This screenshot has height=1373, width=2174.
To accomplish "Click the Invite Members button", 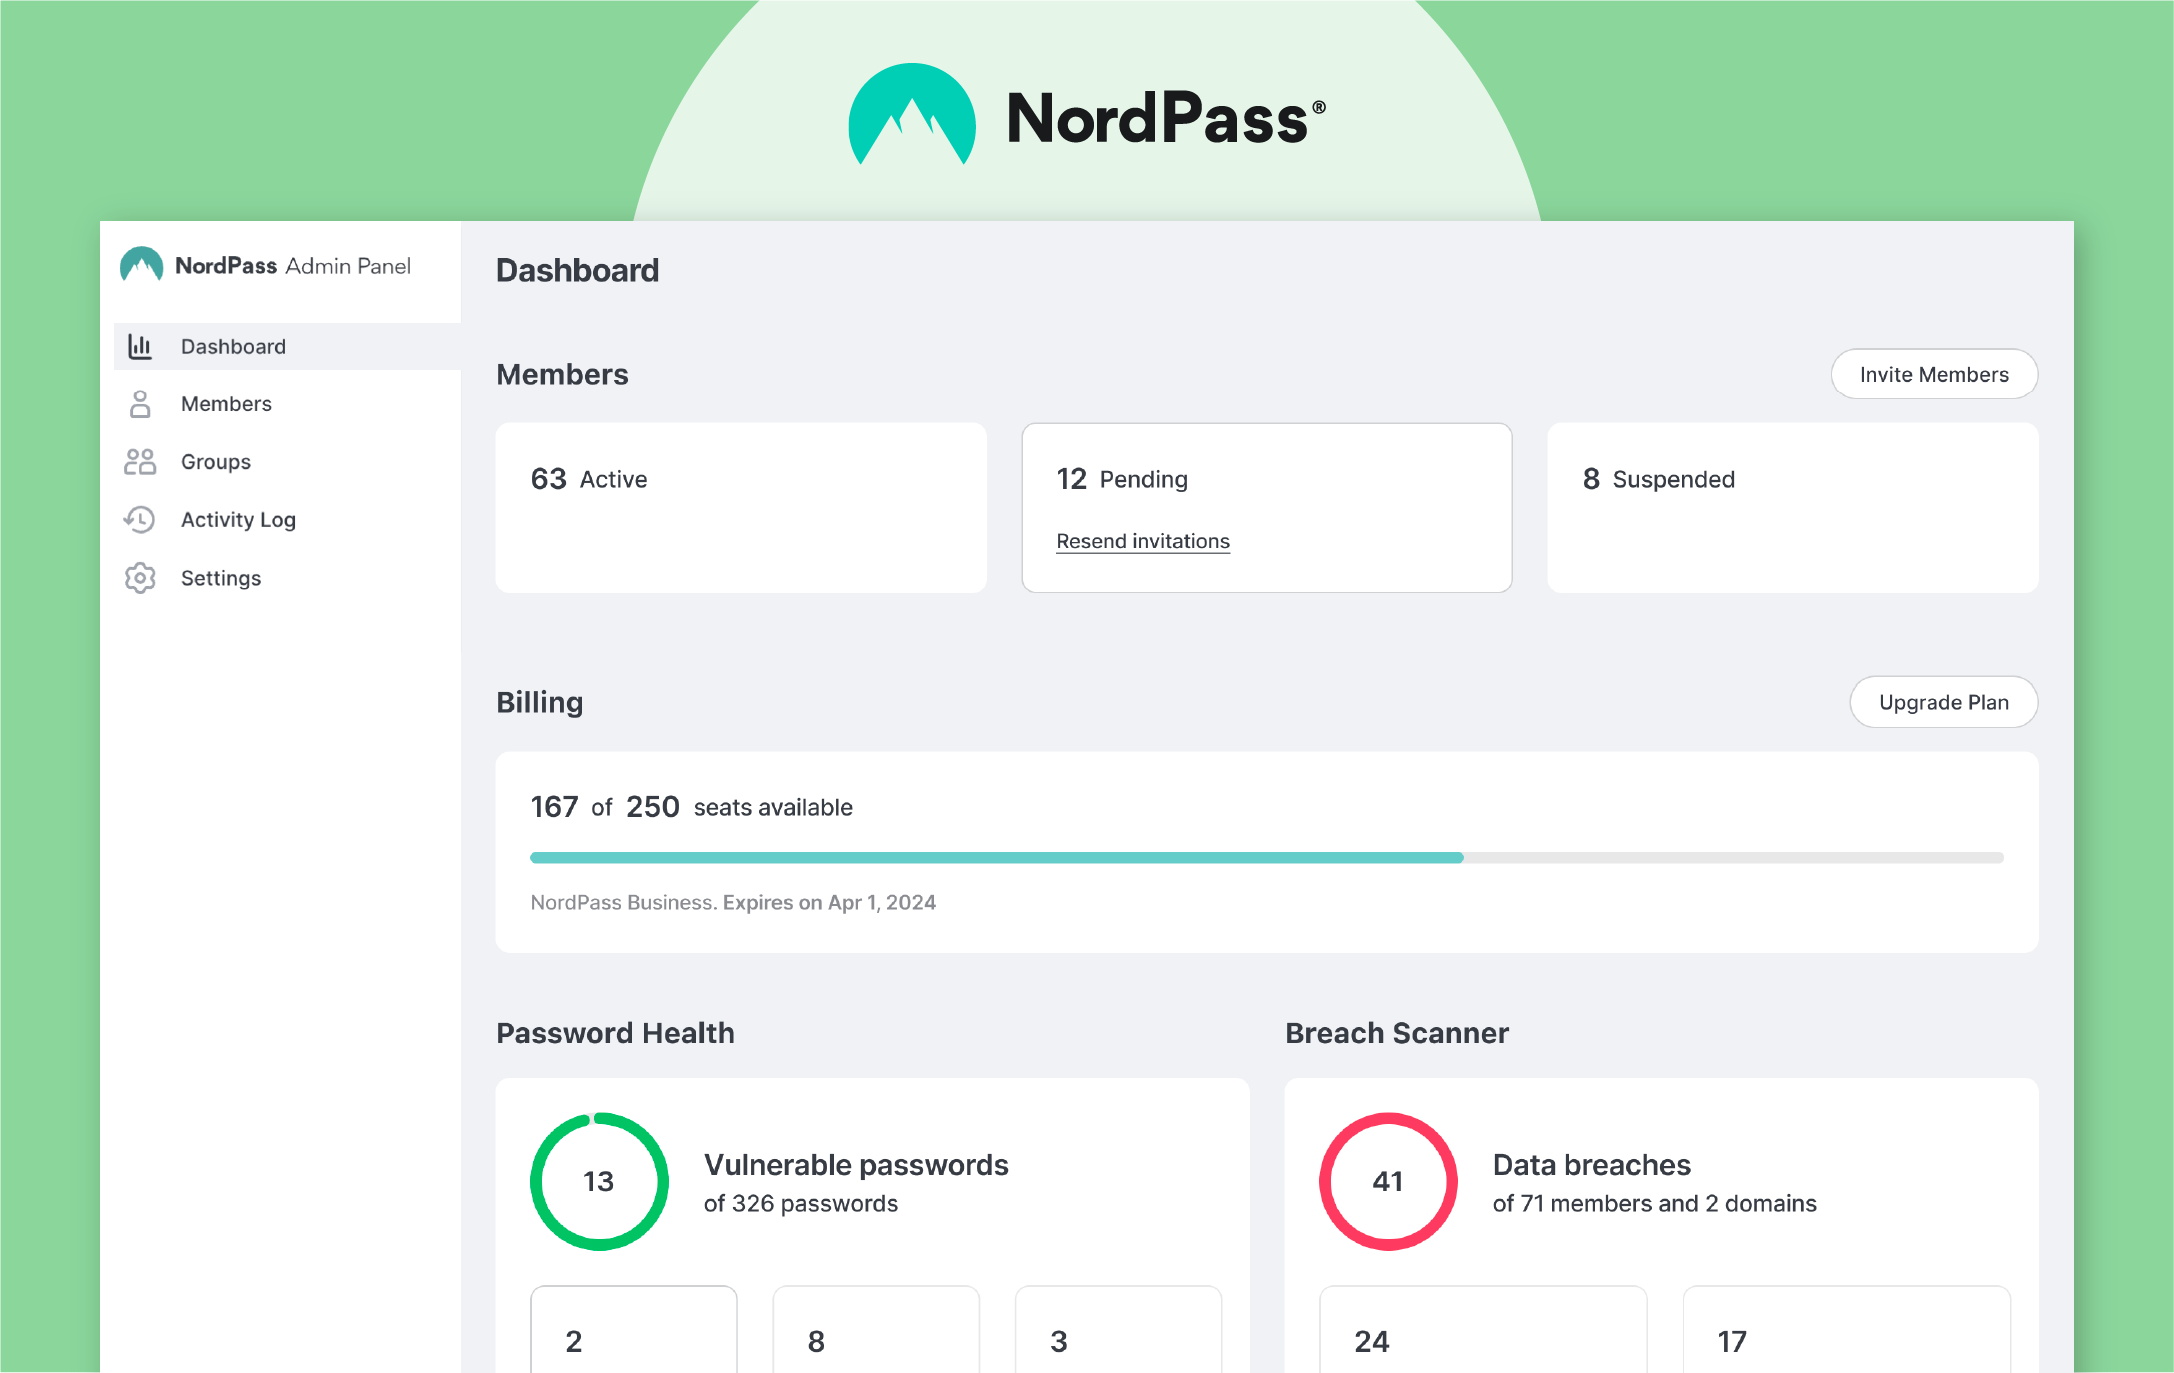I will point(1934,374).
